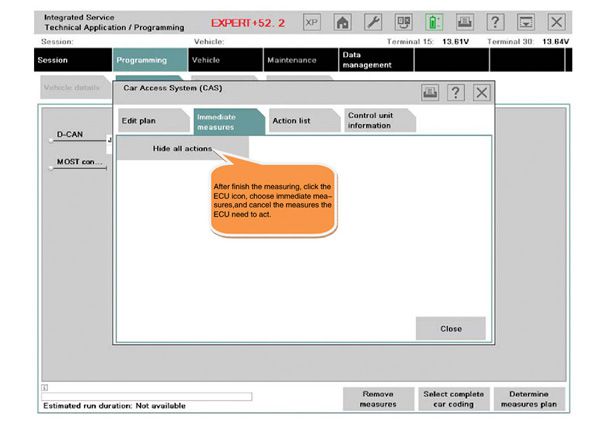The image size is (600, 424).
Task: Click the Determine measures plan button
Action: pyautogui.click(x=531, y=399)
